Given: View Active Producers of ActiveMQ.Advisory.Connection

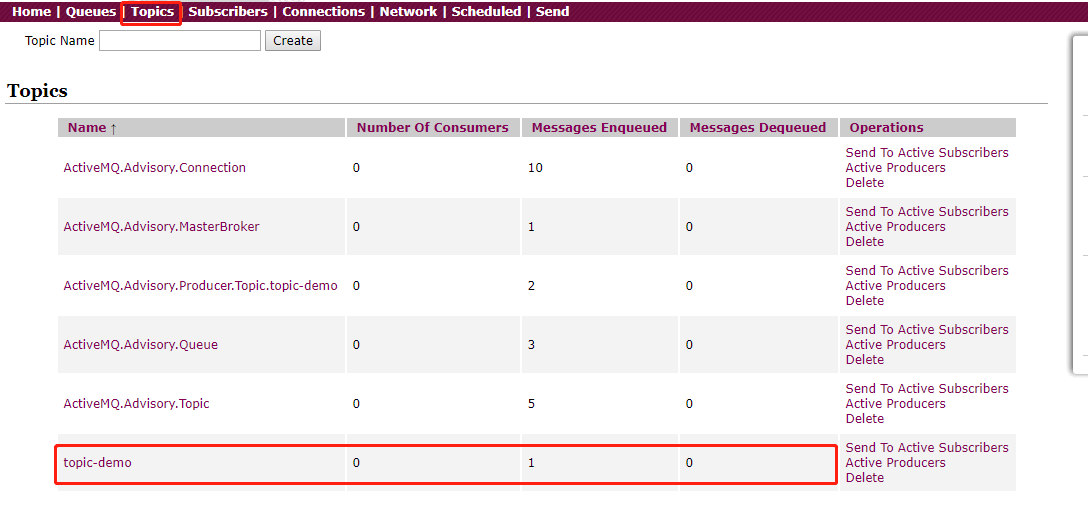Looking at the screenshot, I should coord(896,168).
